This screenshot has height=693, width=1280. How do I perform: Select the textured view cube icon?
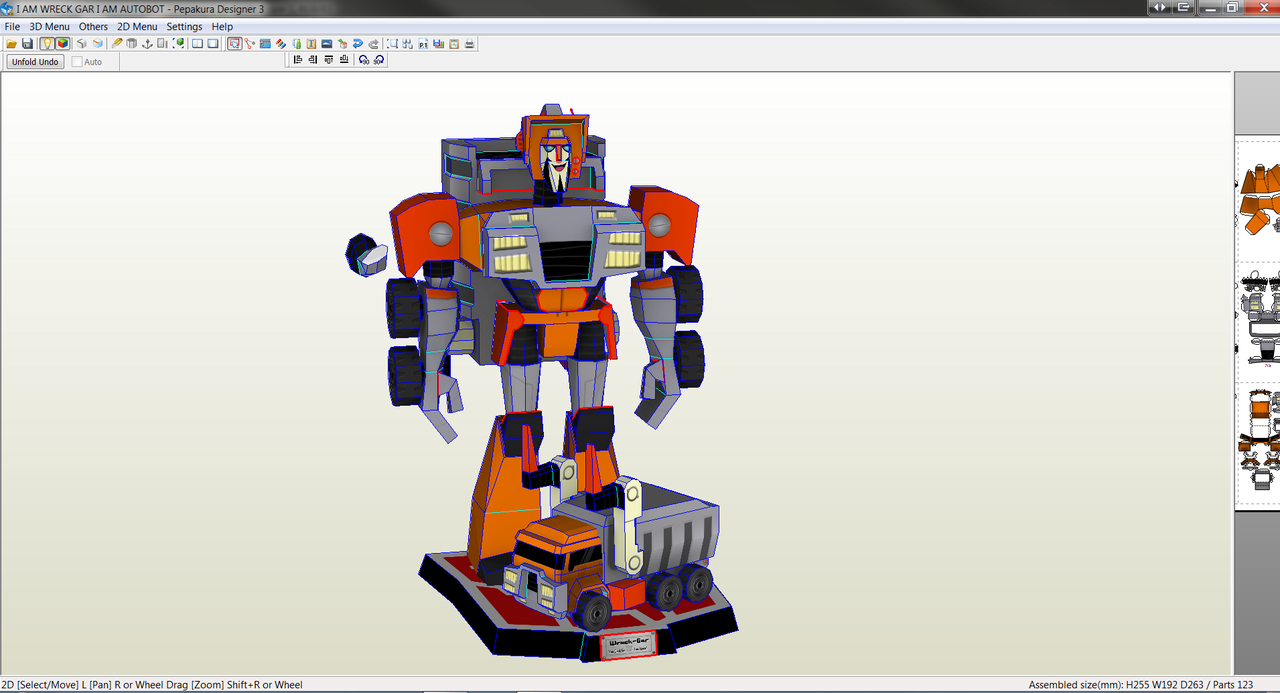(x=61, y=43)
